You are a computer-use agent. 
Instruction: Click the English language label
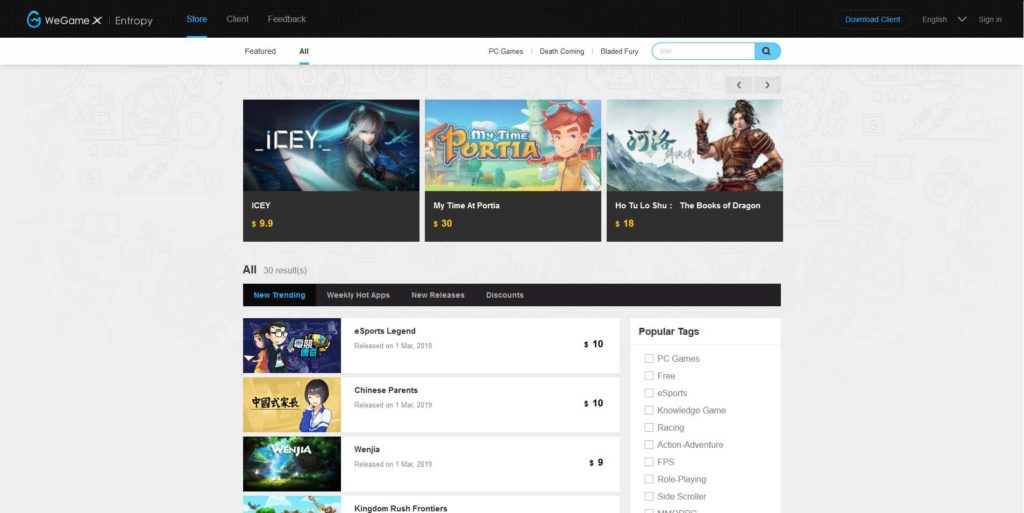click(935, 20)
